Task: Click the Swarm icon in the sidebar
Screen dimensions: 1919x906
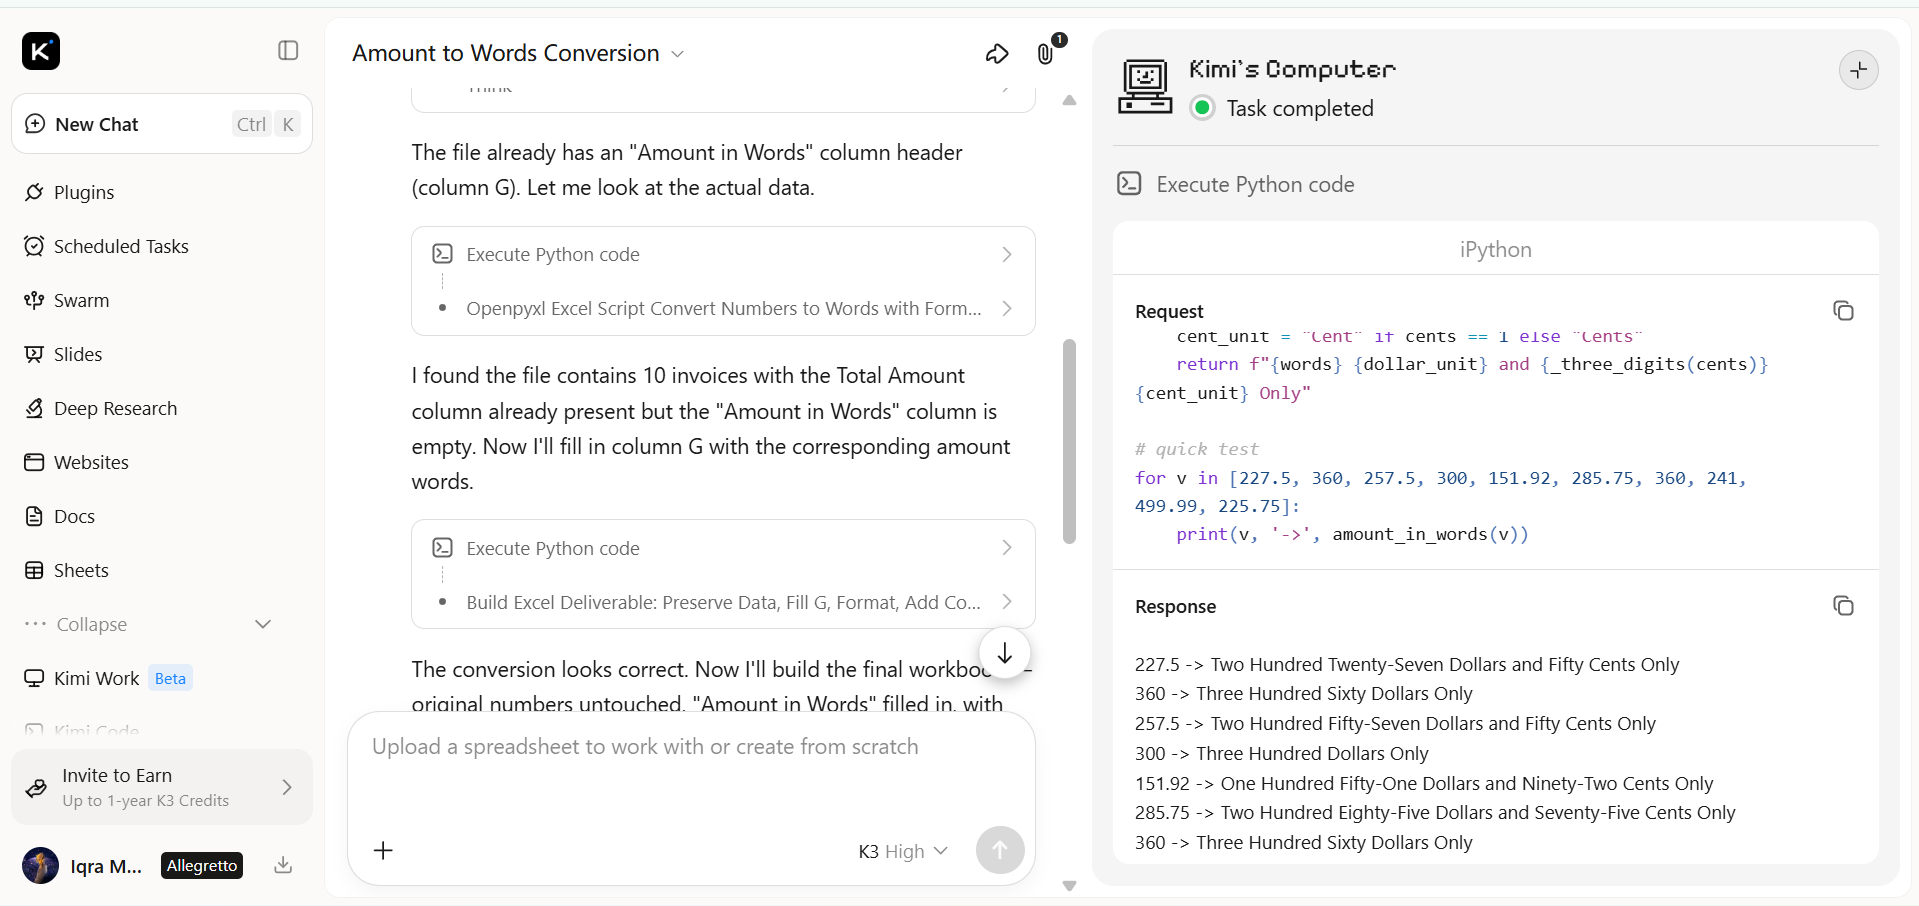Action: [x=34, y=300]
